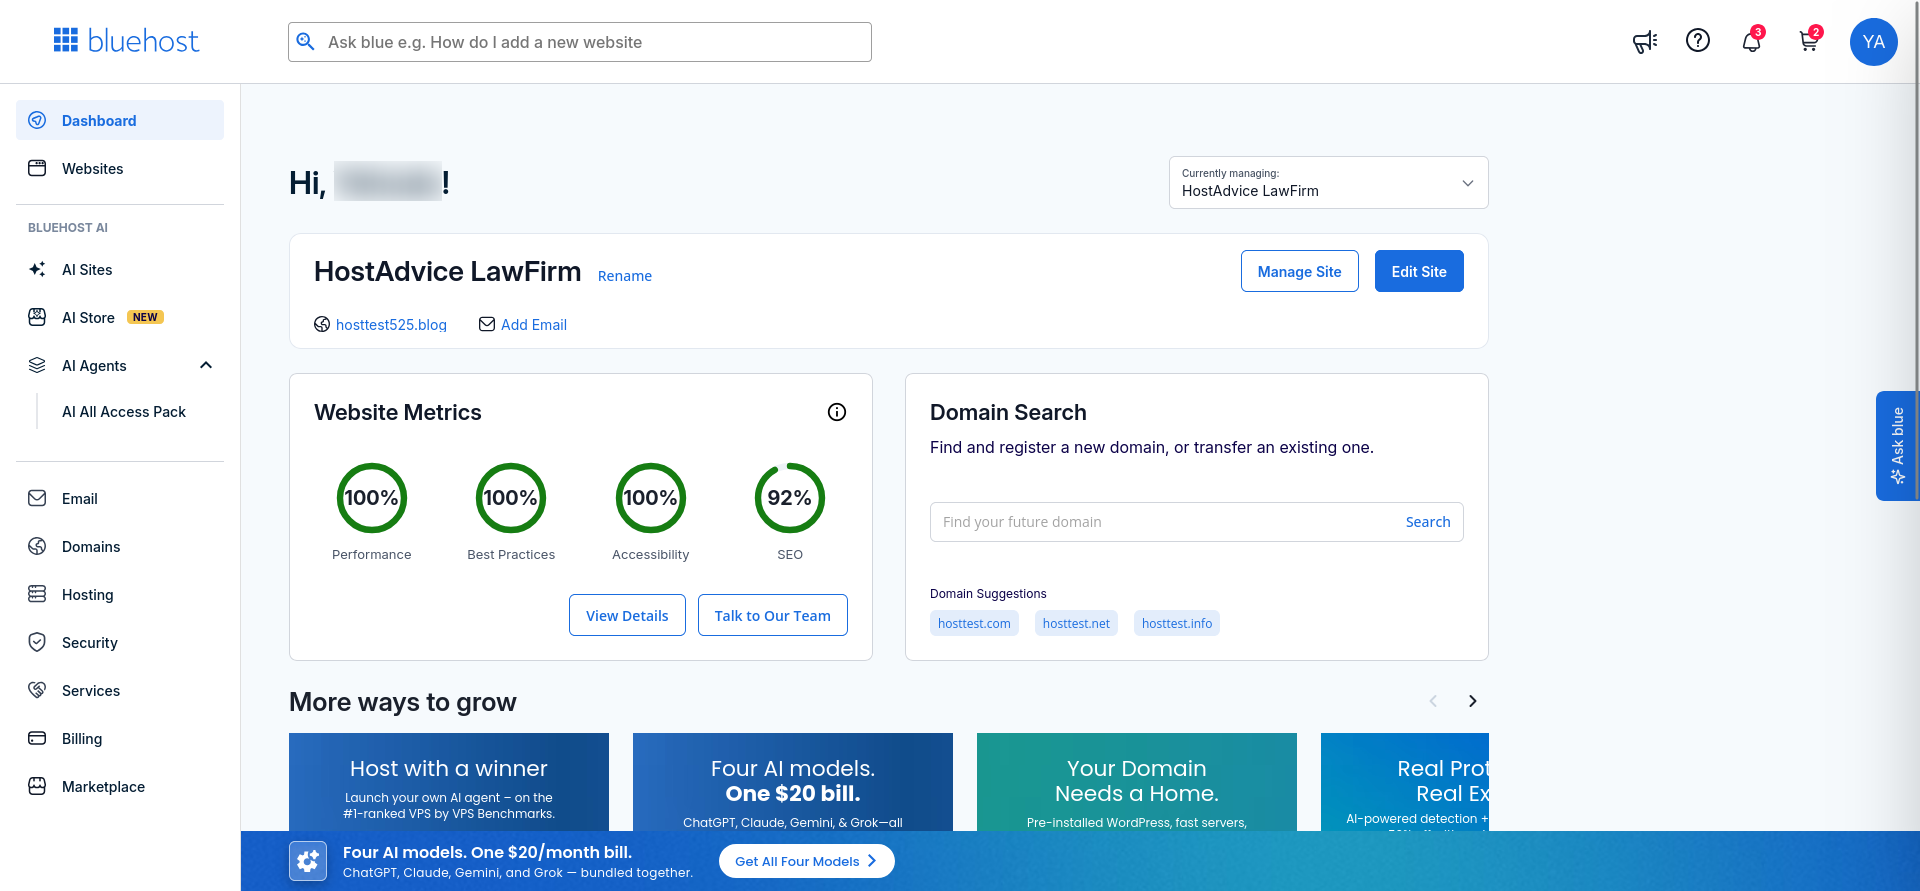Click the Websites sidebar icon
The image size is (1920, 891).
pos(37,168)
